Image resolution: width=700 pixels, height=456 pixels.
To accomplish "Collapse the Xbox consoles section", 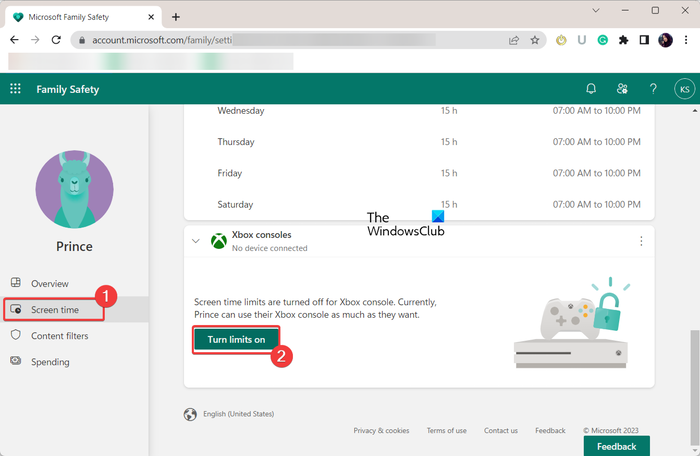I will click(196, 241).
